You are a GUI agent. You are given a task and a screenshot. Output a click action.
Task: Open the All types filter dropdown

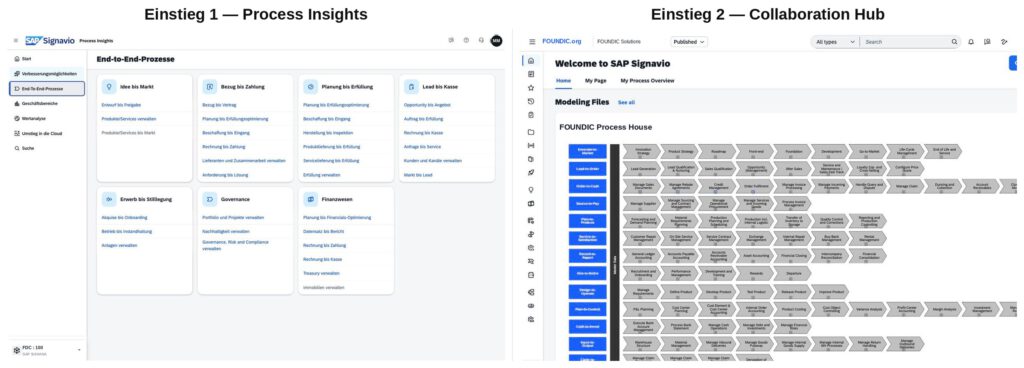(835, 42)
